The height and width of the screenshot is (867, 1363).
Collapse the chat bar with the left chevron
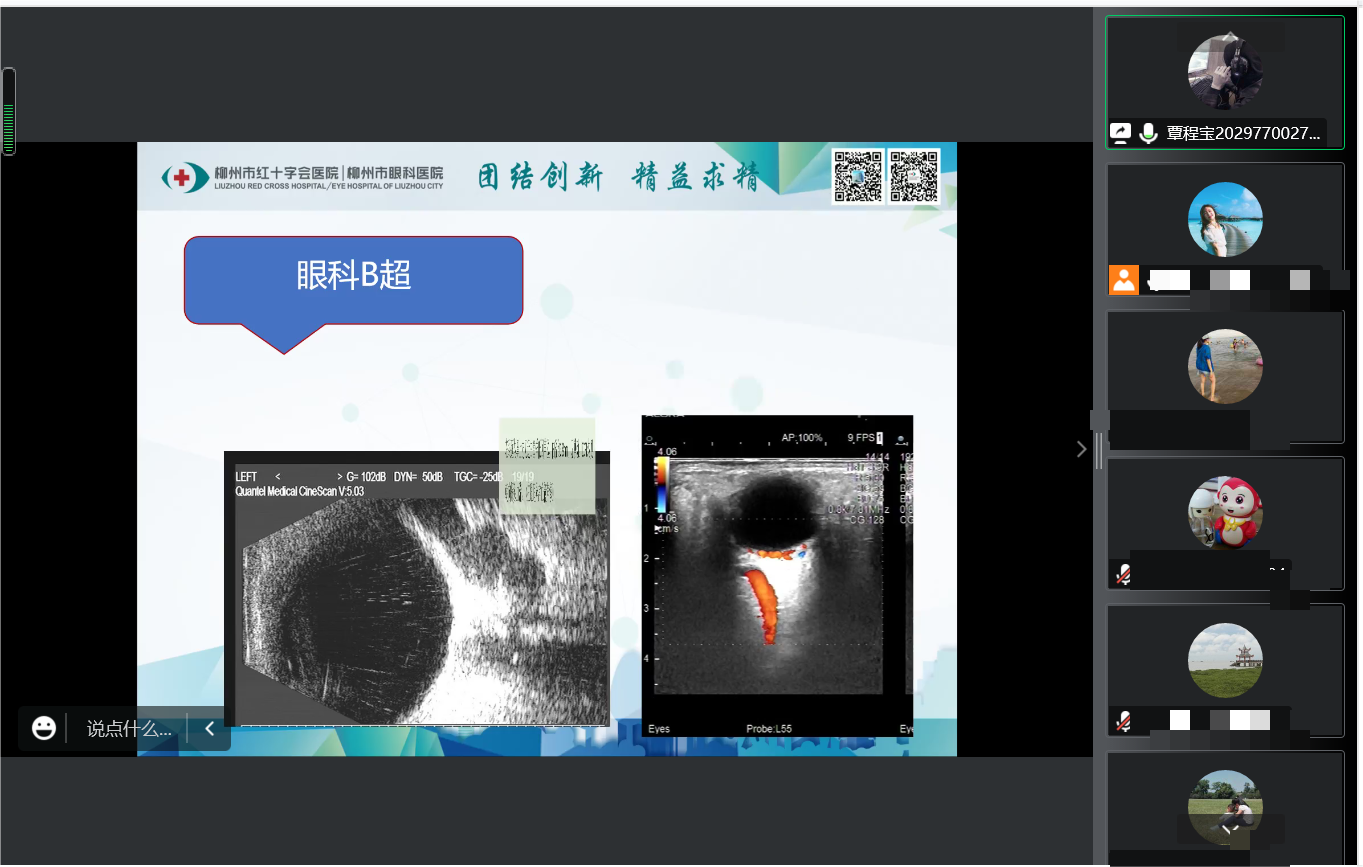tap(210, 728)
